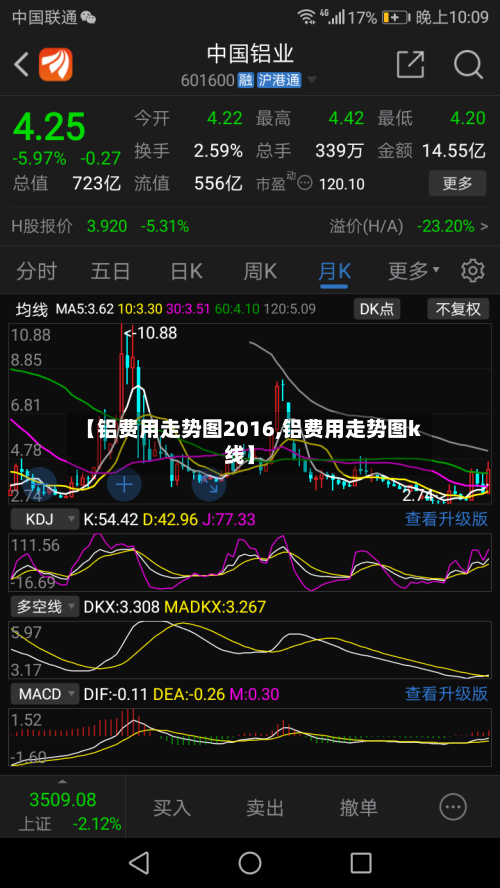This screenshot has height=888, width=500.
Task: Tap the 3509.08 Shanghai index value
Action: [63, 800]
